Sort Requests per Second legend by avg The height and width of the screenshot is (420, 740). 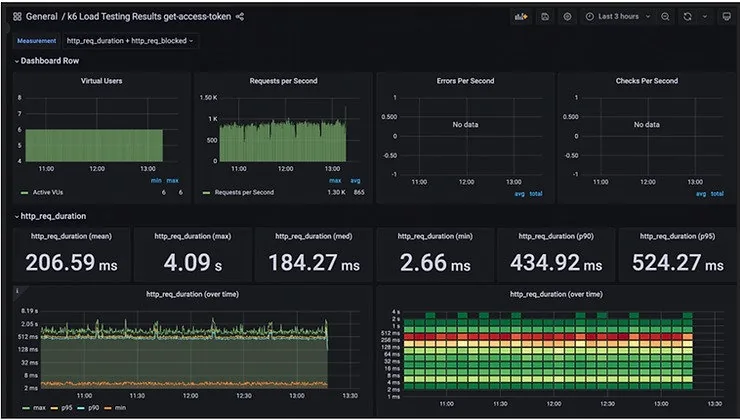coord(355,181)
